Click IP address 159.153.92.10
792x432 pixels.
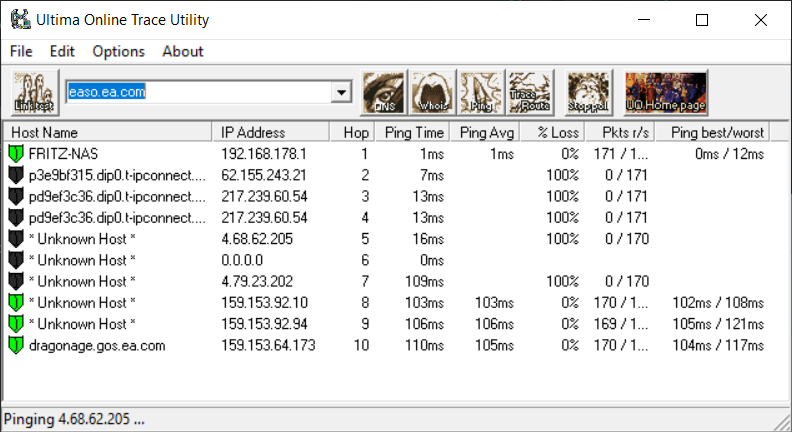click(x=264, y=302)
